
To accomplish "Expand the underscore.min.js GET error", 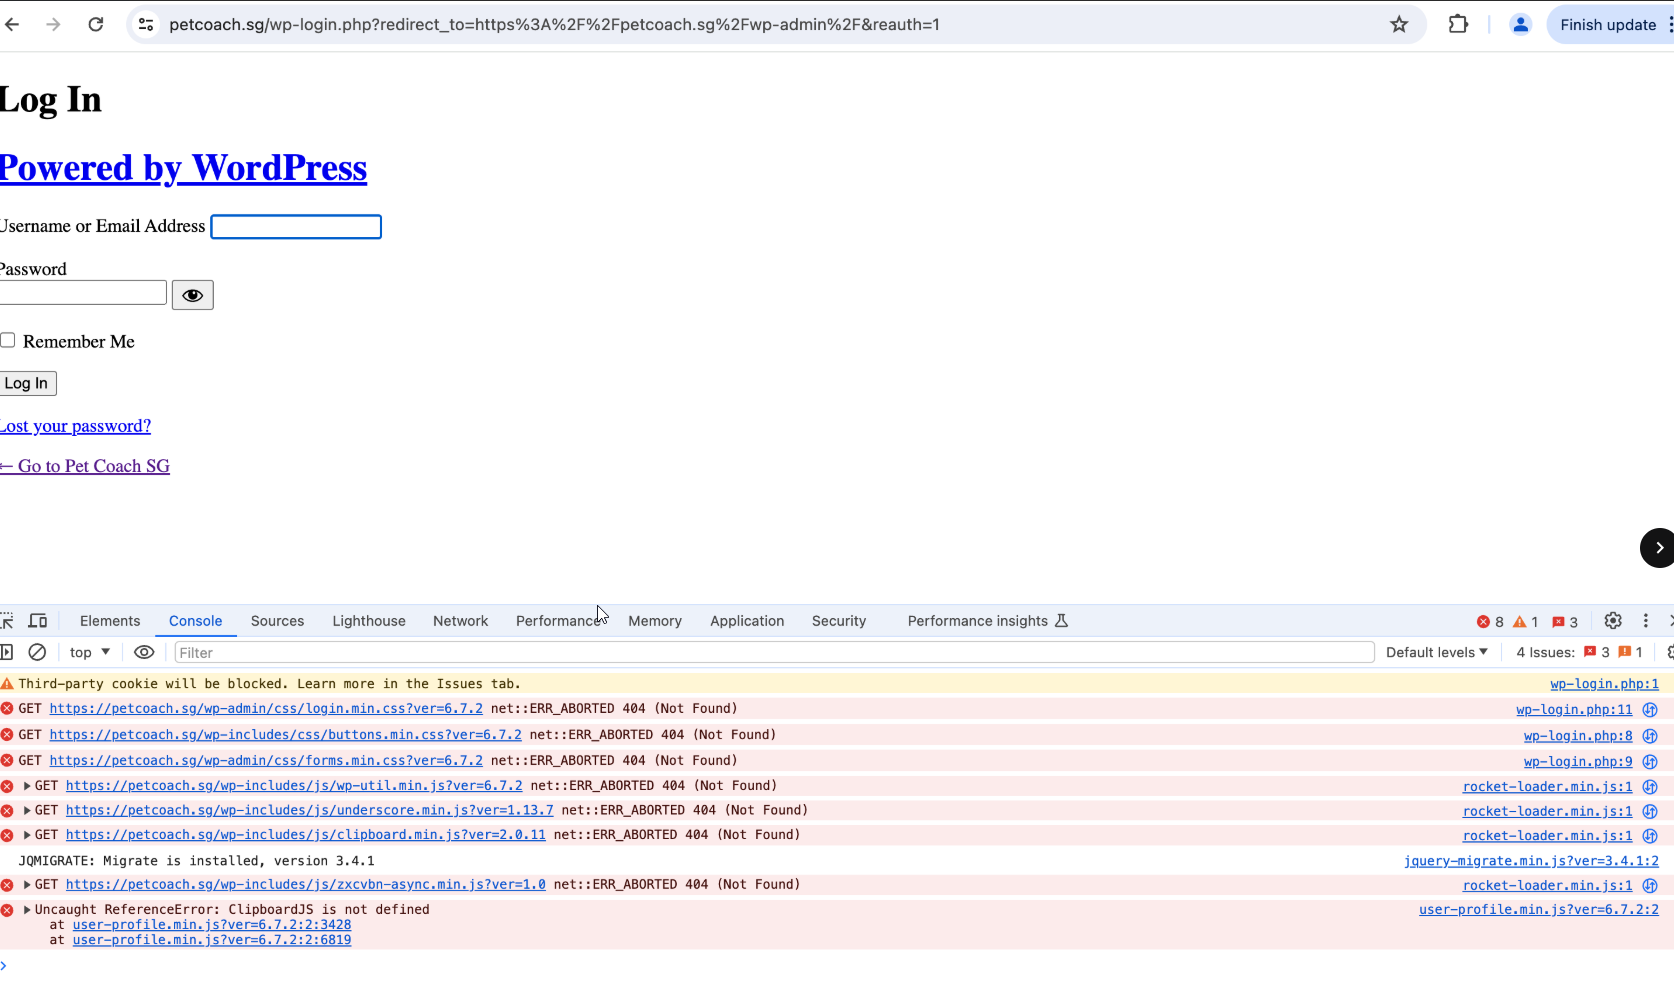I will click(27, 810).
